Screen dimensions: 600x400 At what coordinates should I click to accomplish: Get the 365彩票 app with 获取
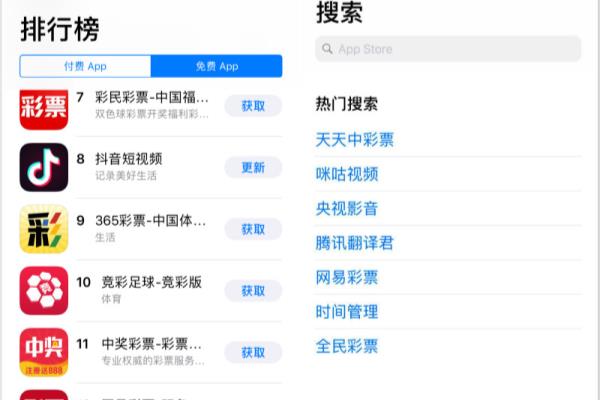[x=253, y=229]
